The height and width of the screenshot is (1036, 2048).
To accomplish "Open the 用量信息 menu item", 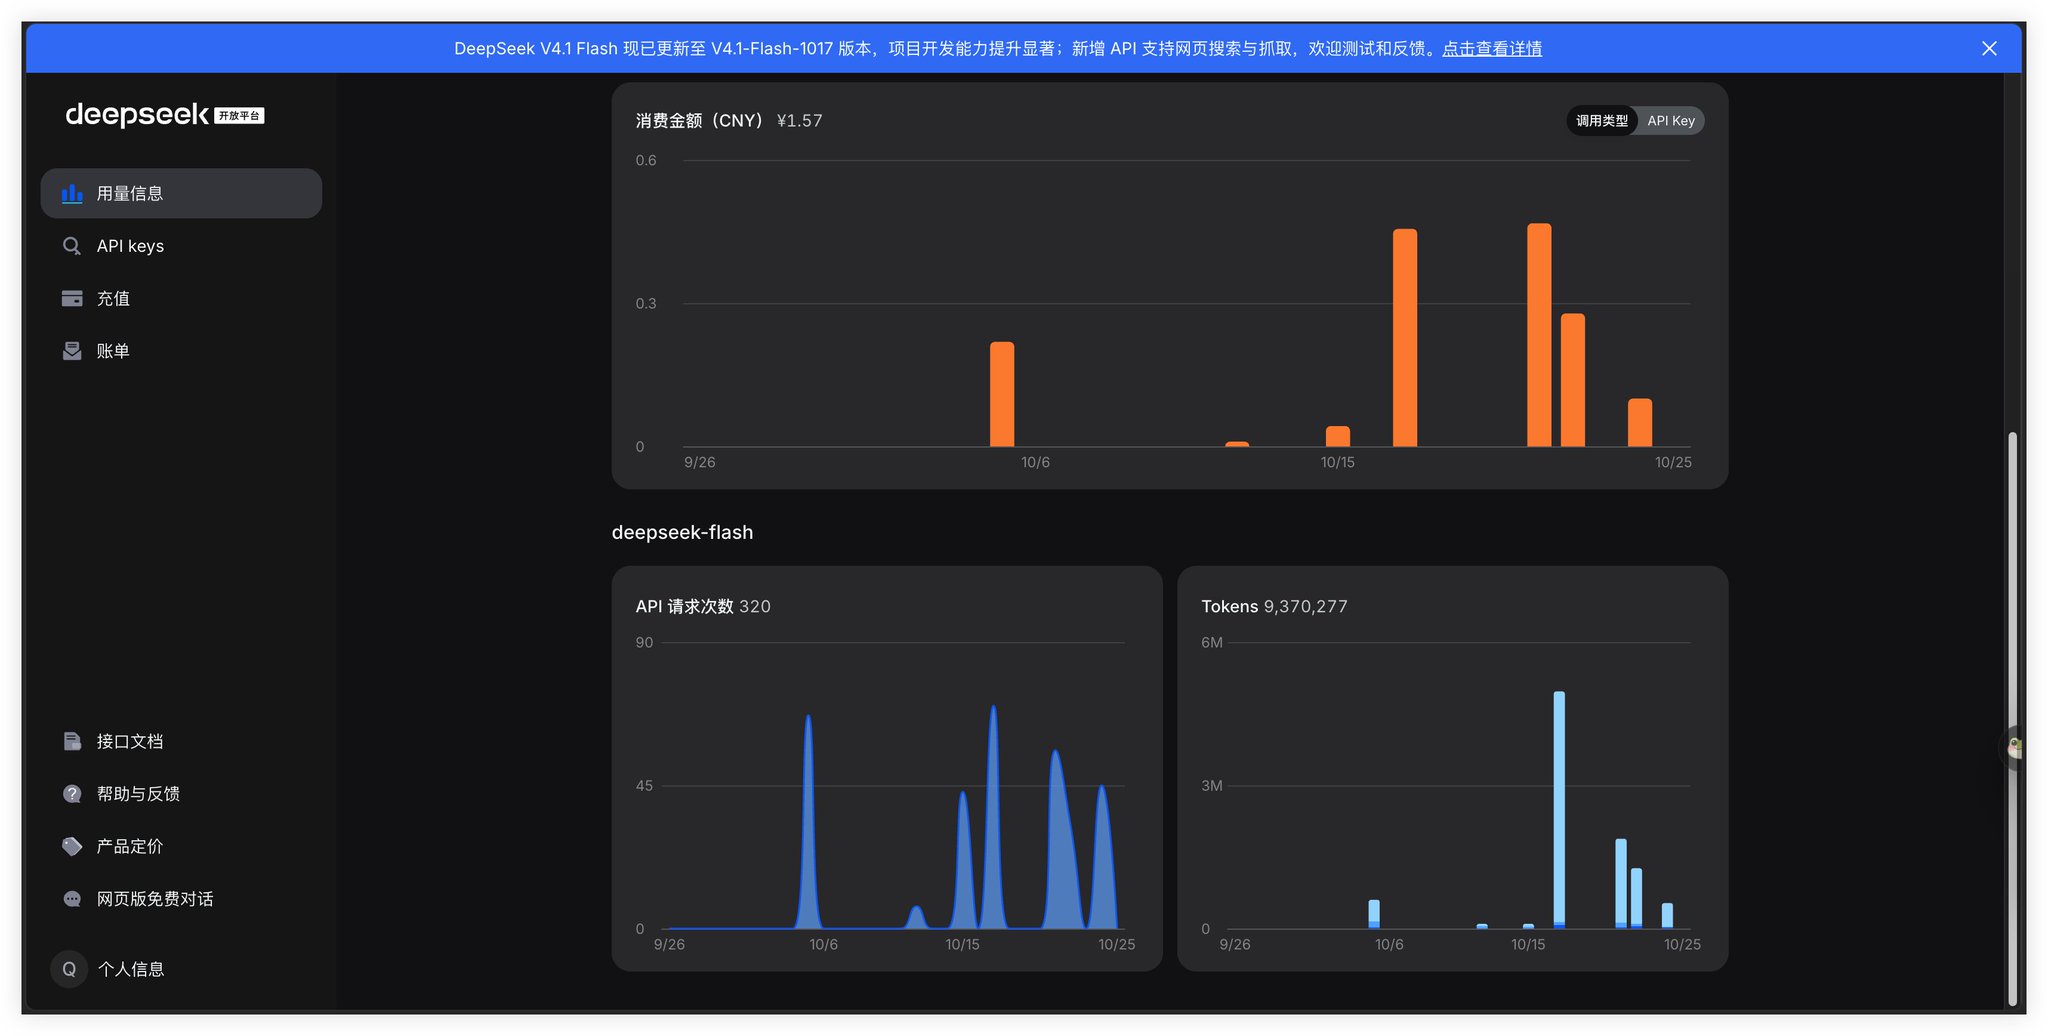I will click(x=181, y=194).
